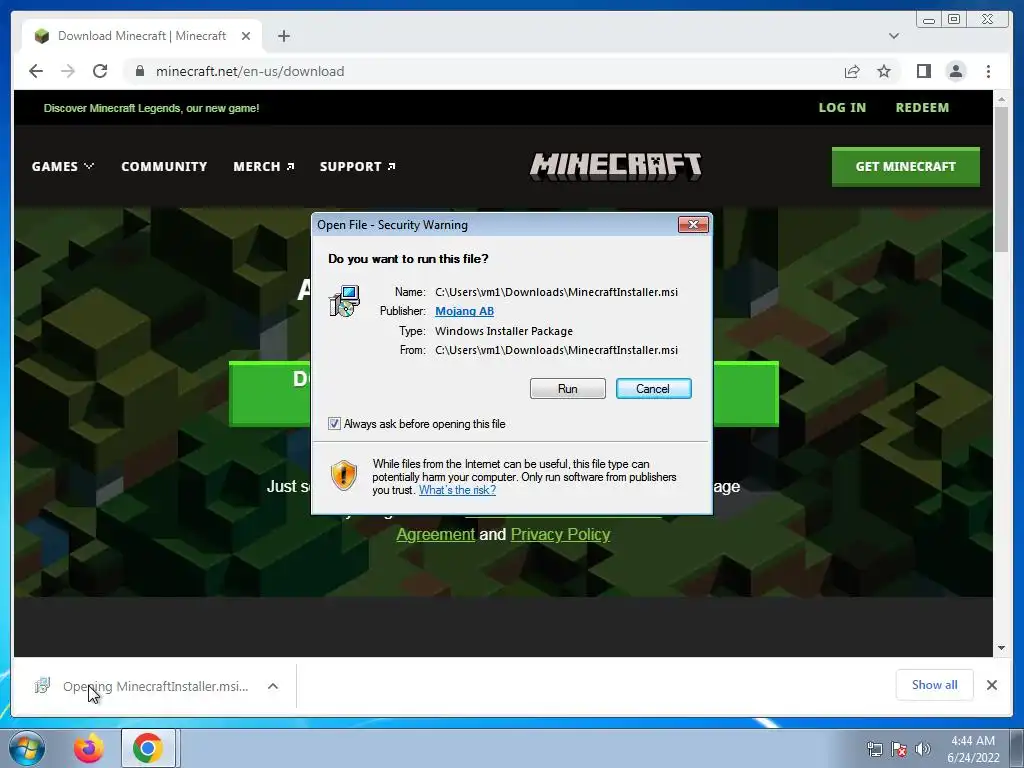This screenshot has height=768, width=1024.
Task: Open the Privacy Policy link
Action: click(x=560, y=534)
